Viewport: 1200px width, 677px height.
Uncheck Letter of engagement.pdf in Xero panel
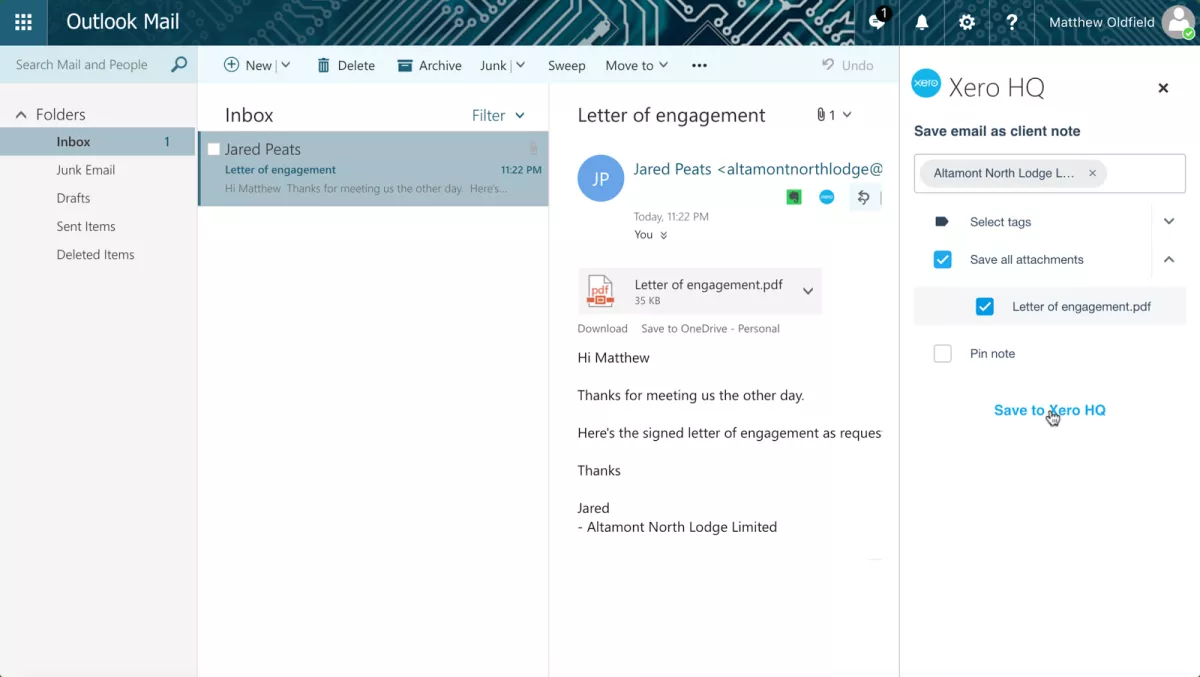[x=985, y=307]
